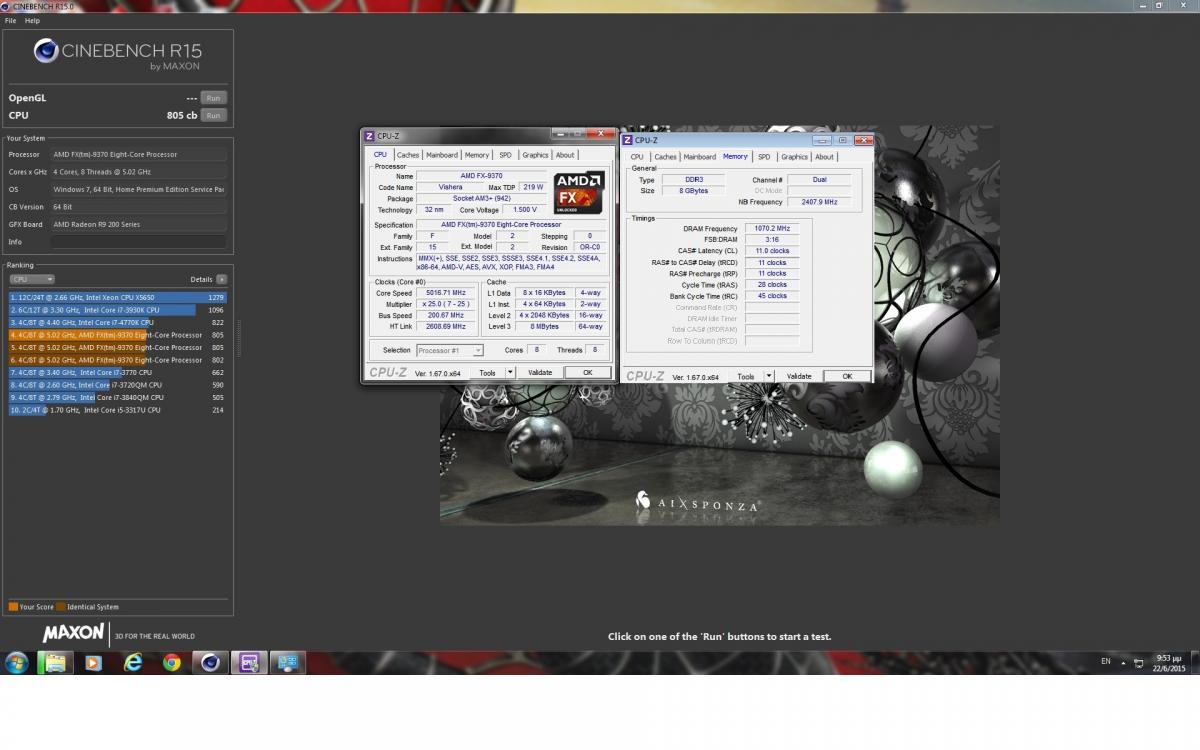Open the Caches tab in the left CPU-Z window
The width and height of the screenshot is (1200, 750).
click(408, 155)
